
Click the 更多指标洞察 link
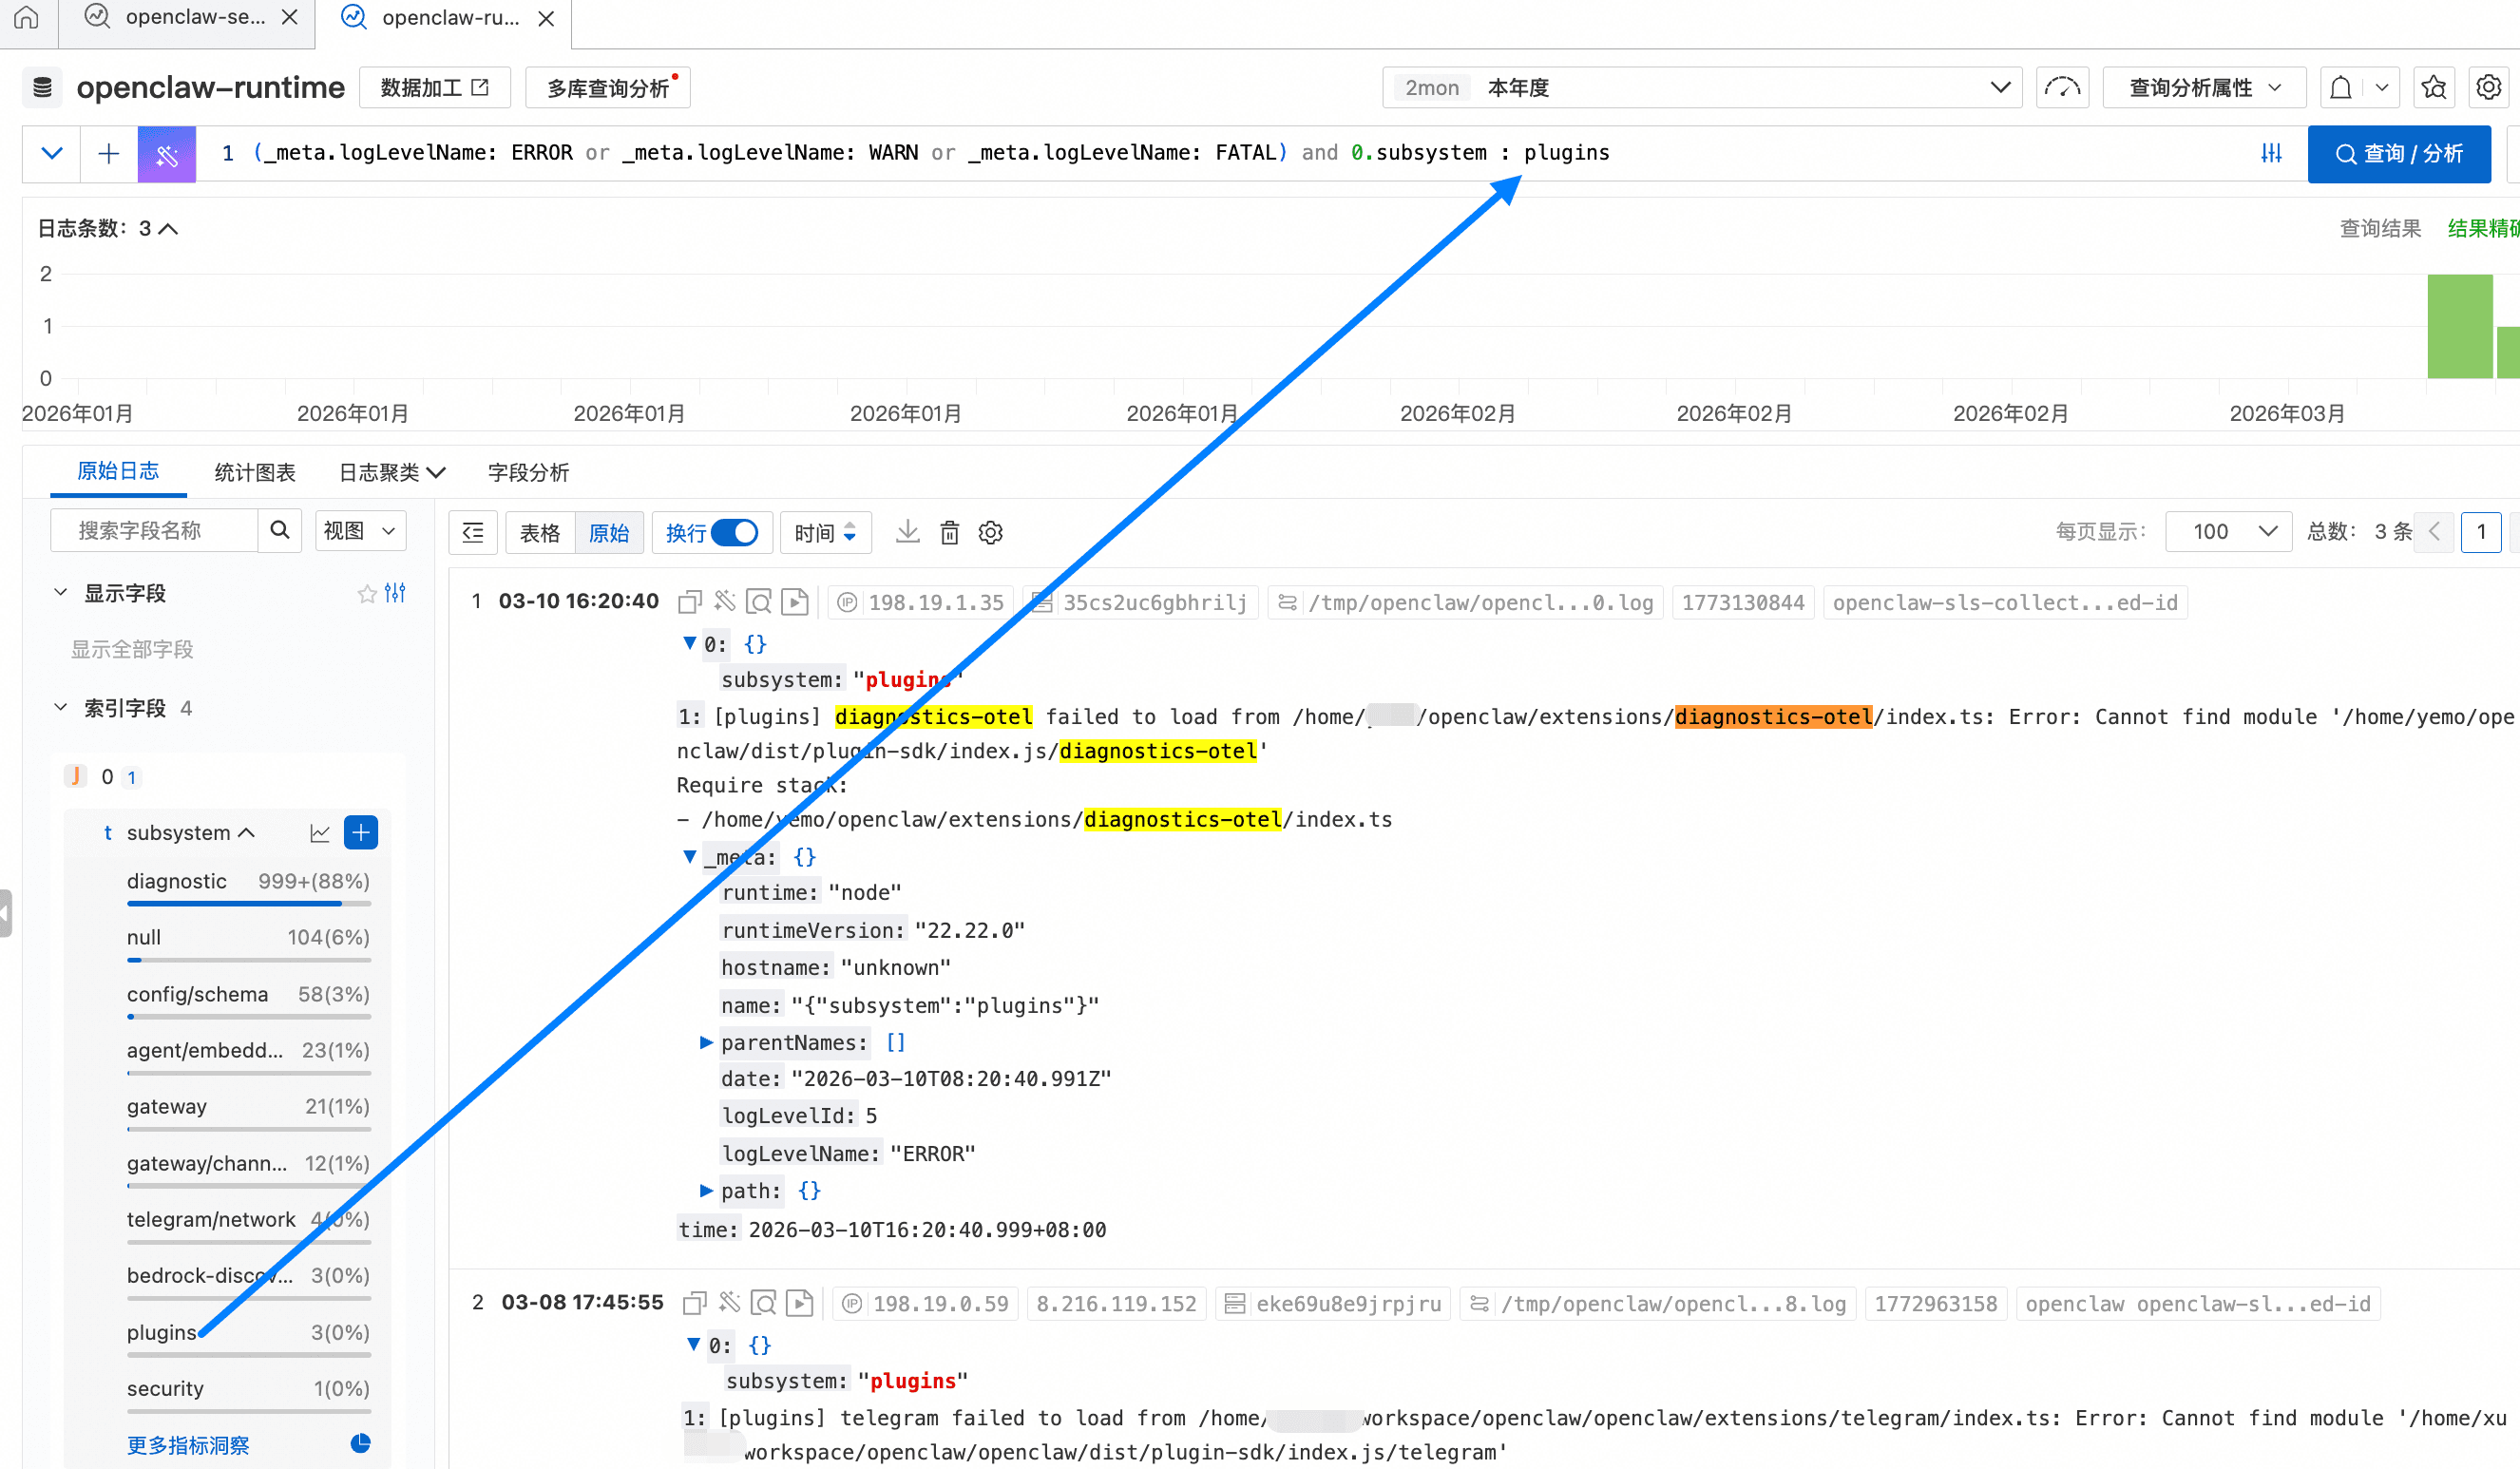tap(188, 1445)
